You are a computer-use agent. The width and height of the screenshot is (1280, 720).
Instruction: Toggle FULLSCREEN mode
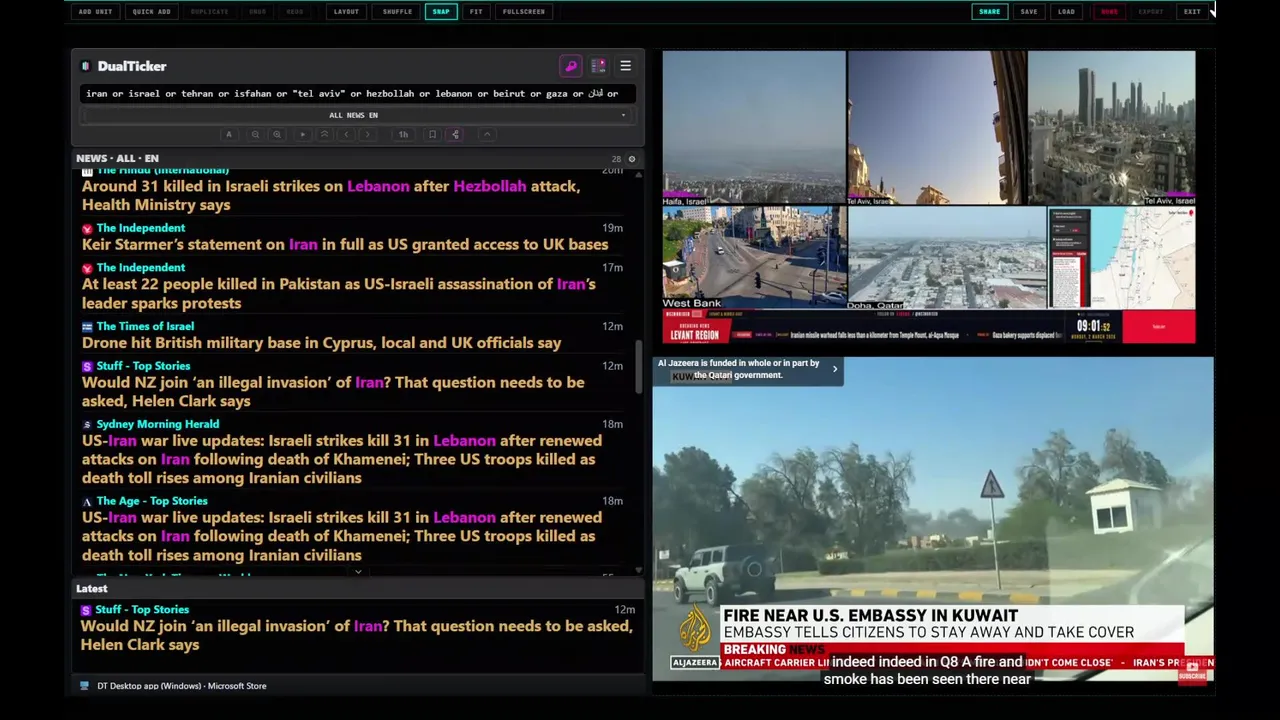pyautogui.click(x=524, y=12)
